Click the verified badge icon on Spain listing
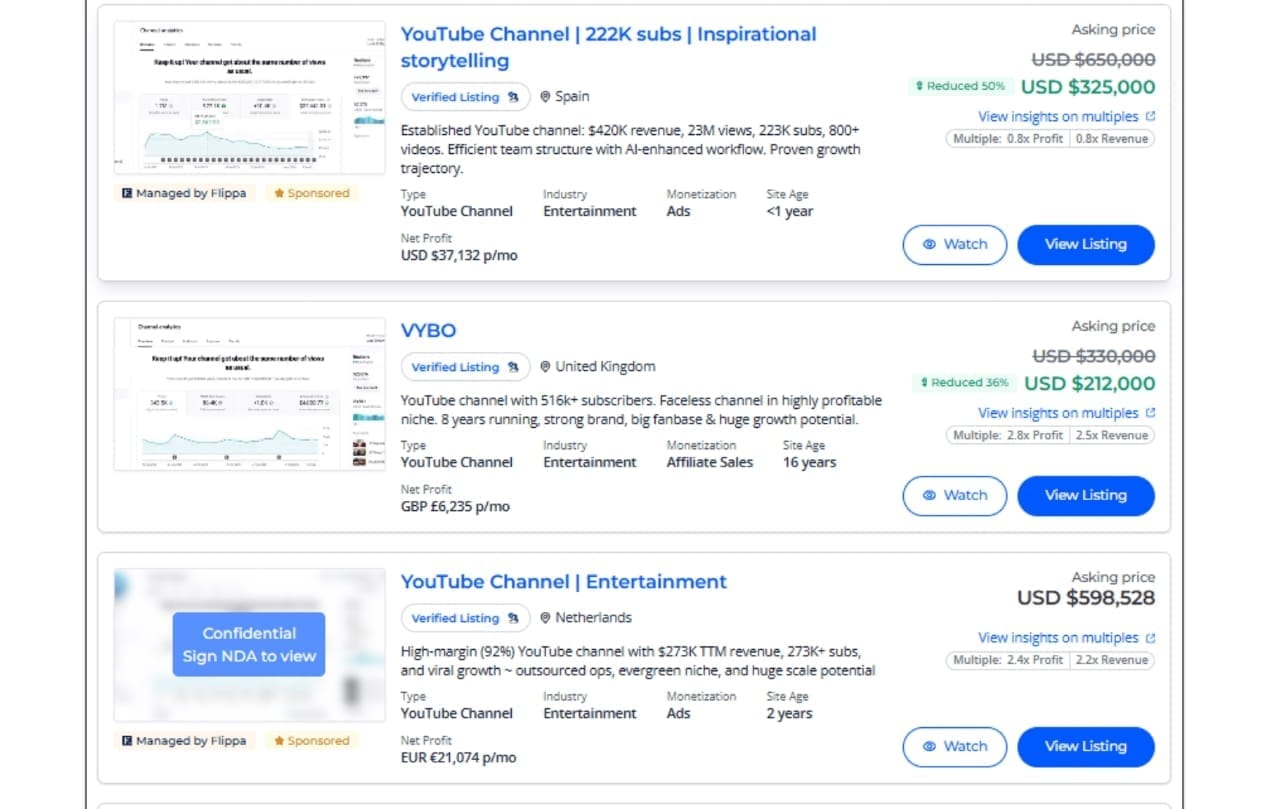Viewport: 1282px width, 809px height. pos(513,97)
